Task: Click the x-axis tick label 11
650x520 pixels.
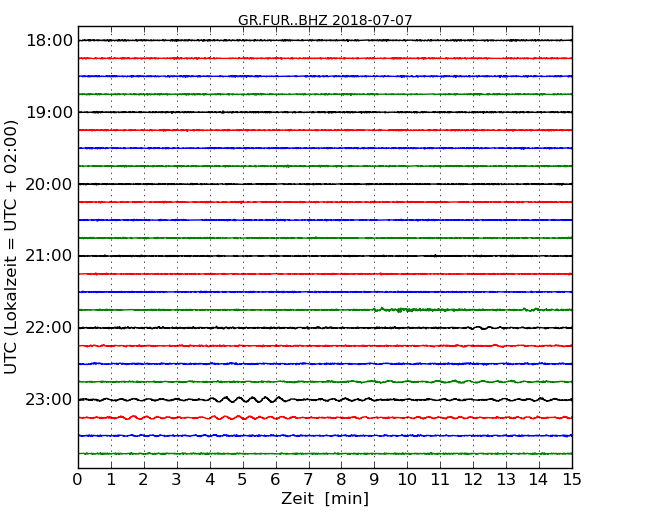Action: pyautogui.click(x=440, y=480)
